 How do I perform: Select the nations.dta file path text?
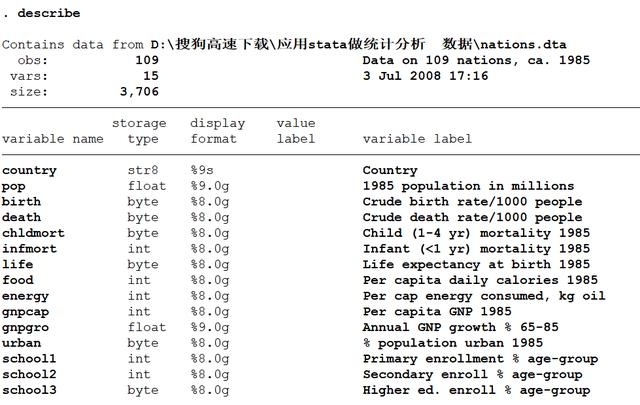click(x=358, y=44)
